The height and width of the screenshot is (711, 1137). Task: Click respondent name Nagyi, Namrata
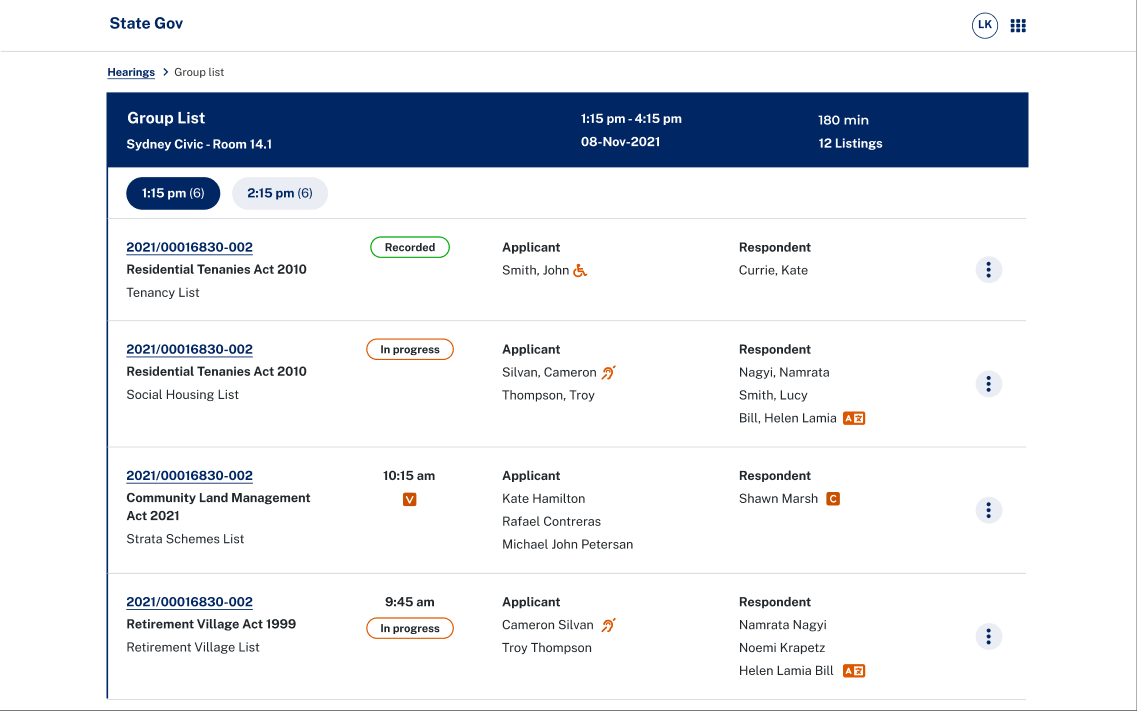784,373
